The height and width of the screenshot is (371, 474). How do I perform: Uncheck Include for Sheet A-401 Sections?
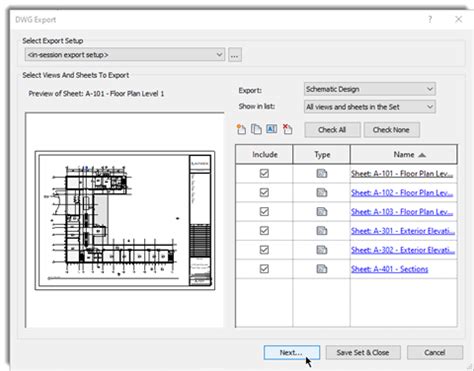point(264,269)
